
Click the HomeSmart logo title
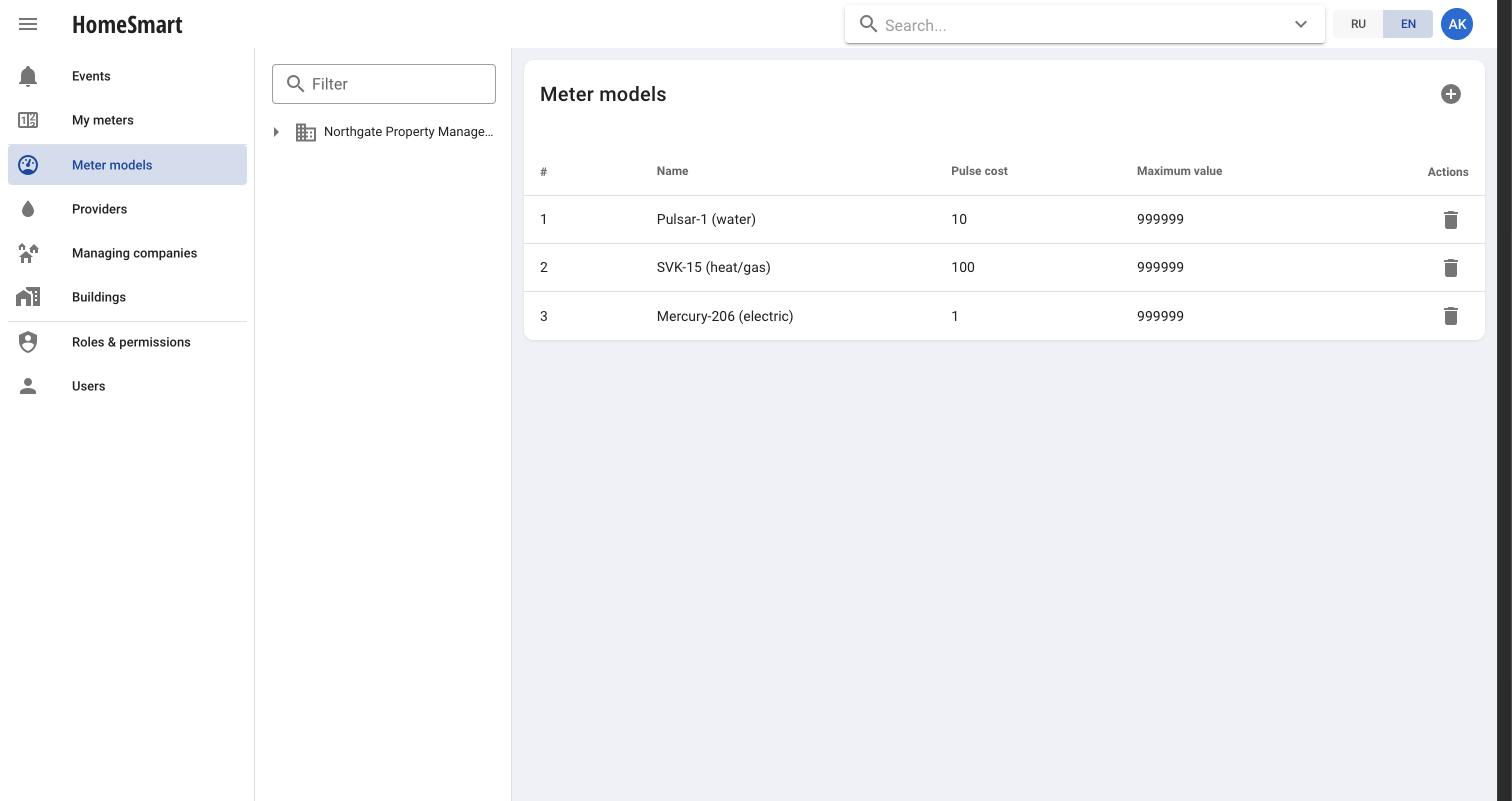[x=127, y=24]
